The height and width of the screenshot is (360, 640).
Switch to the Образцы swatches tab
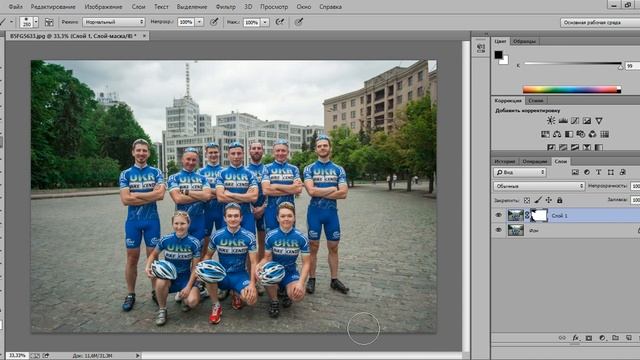point(524,41)
